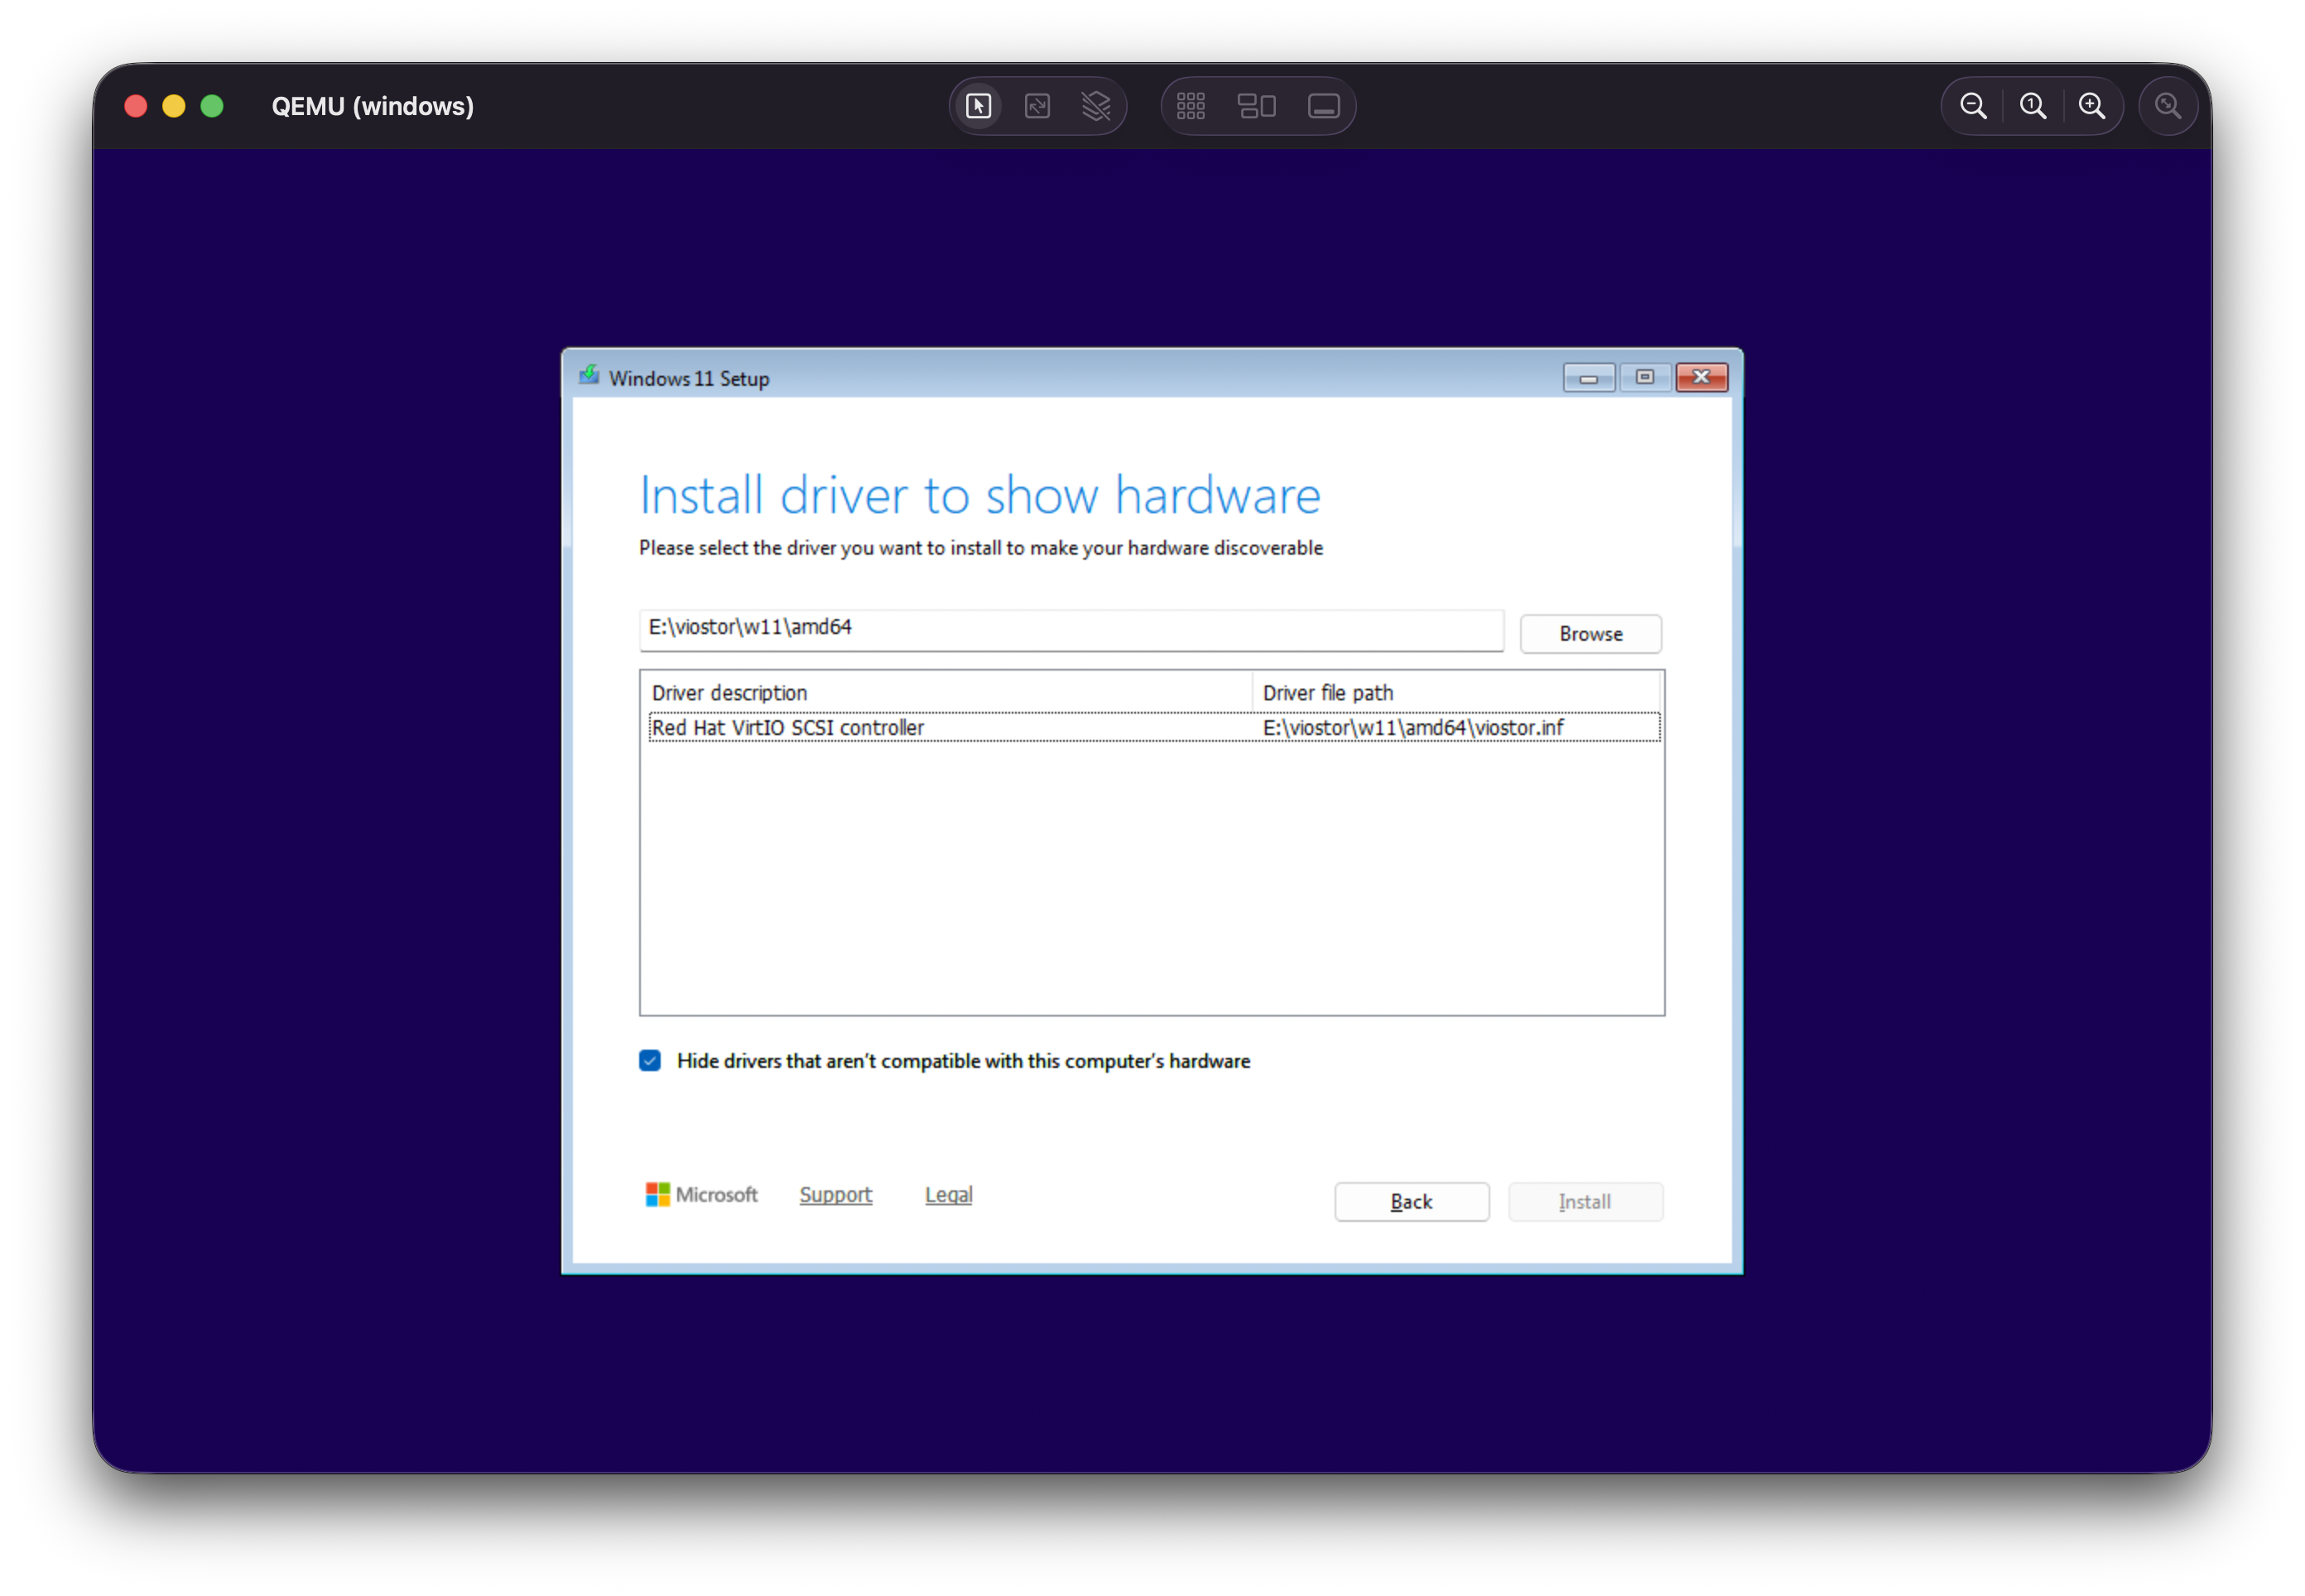Click the crossed-out layers icon
The height and width of the screenshot is (1596, 2305).
pyautogui.click(x=1096, y=106)
